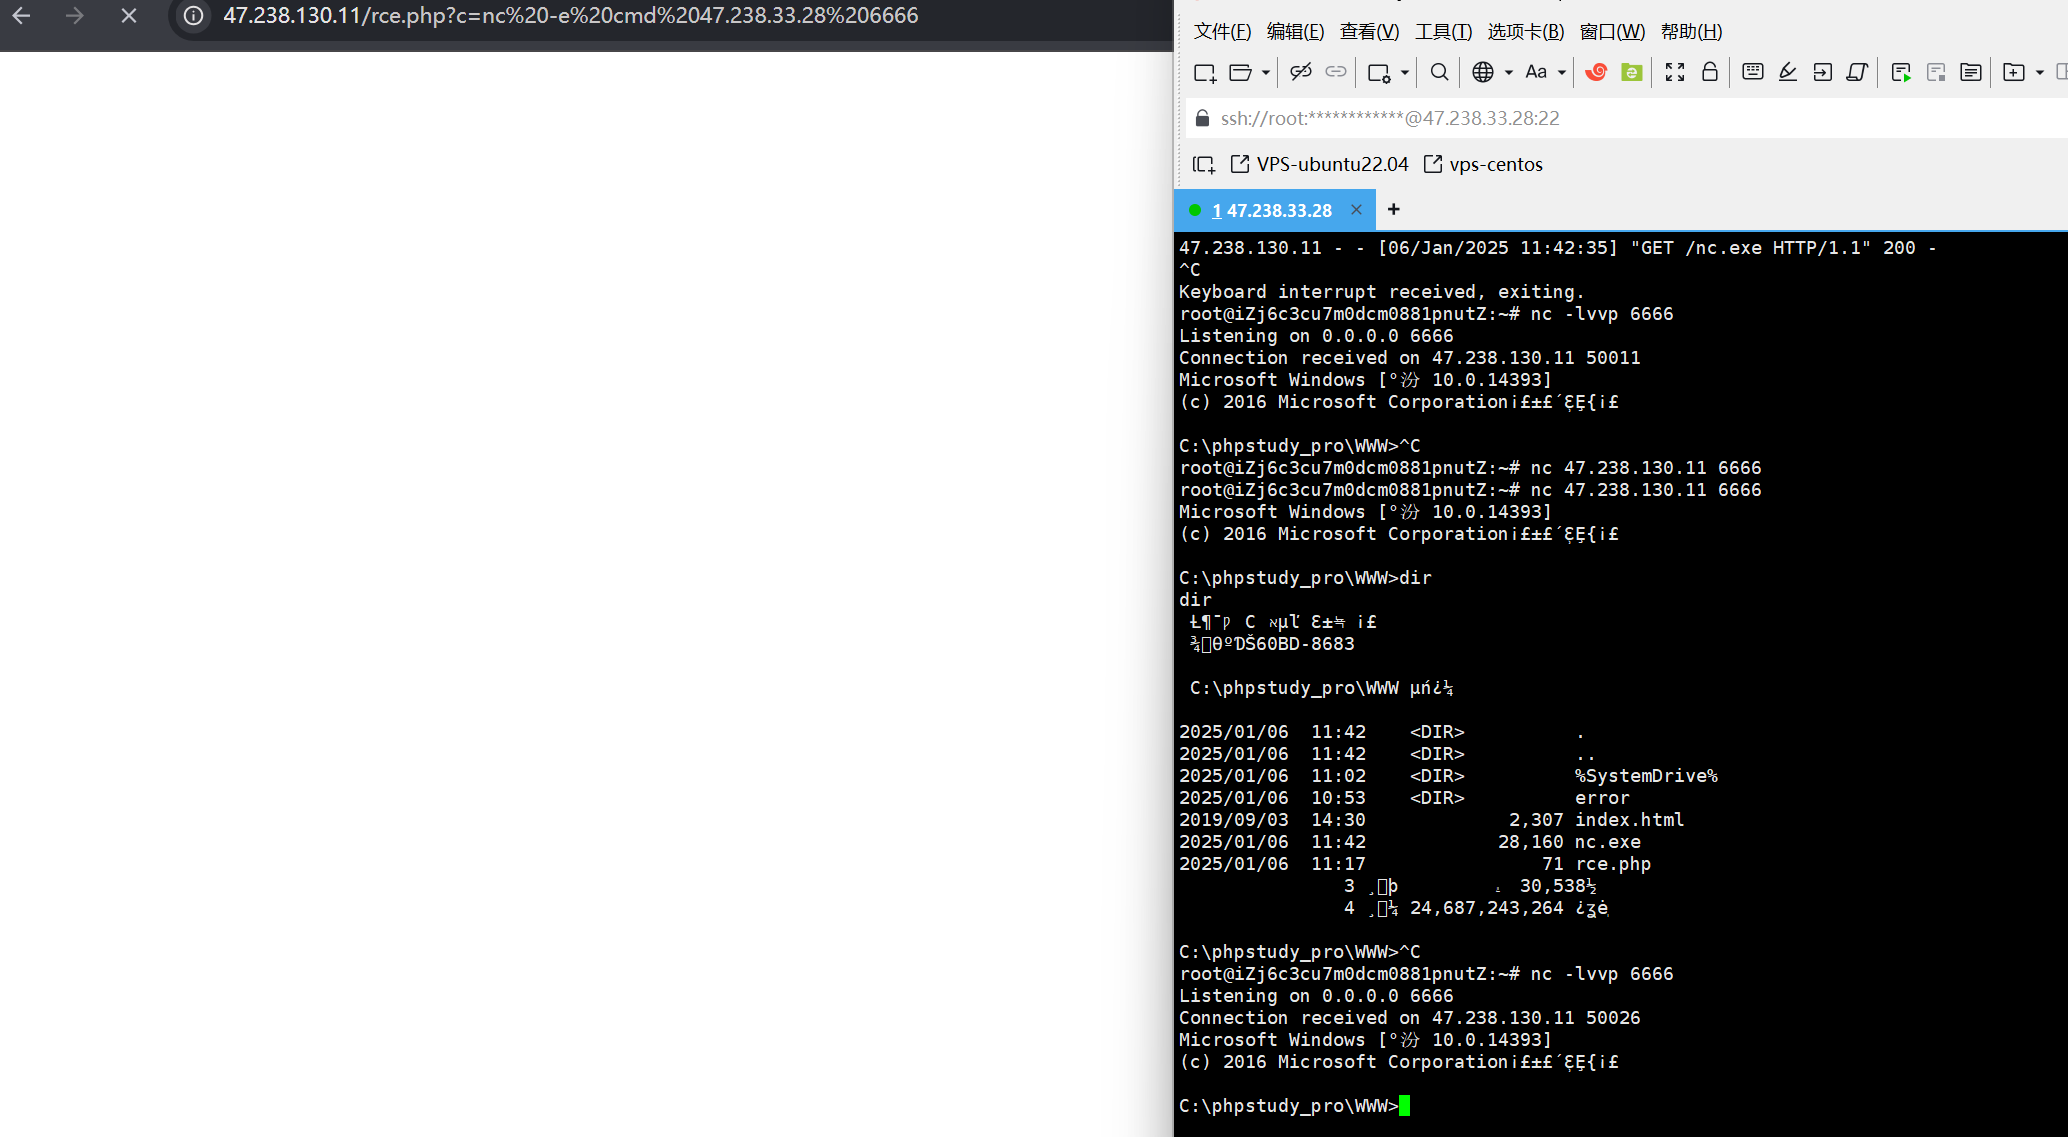
Task: Open the green Xftp file transfer icon
Action: coord(1631,72)
